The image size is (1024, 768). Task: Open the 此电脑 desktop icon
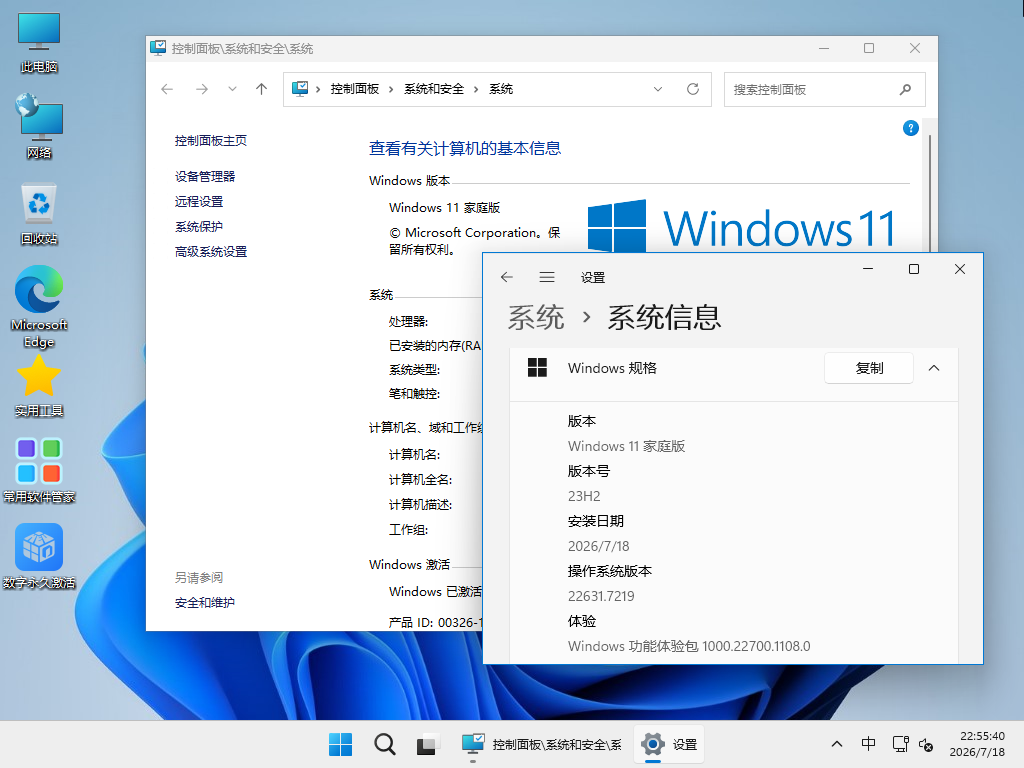click(39, 42)
